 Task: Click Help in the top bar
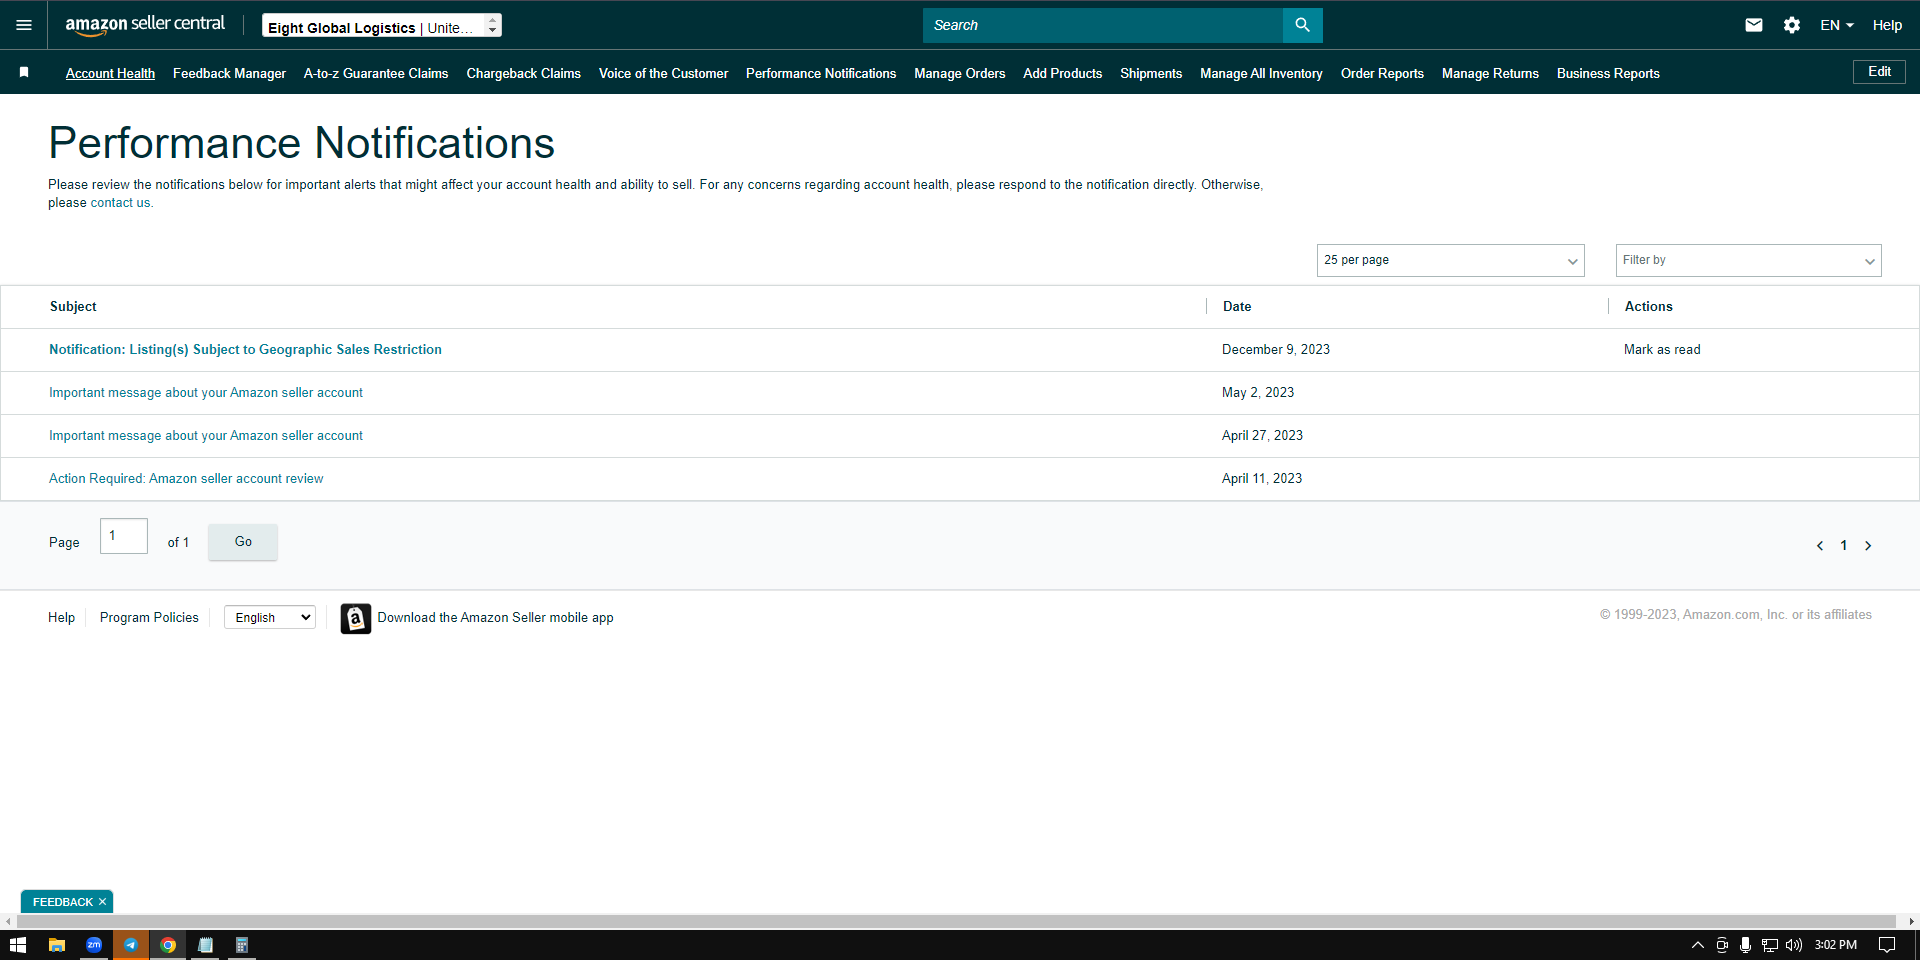(1887, 25)
